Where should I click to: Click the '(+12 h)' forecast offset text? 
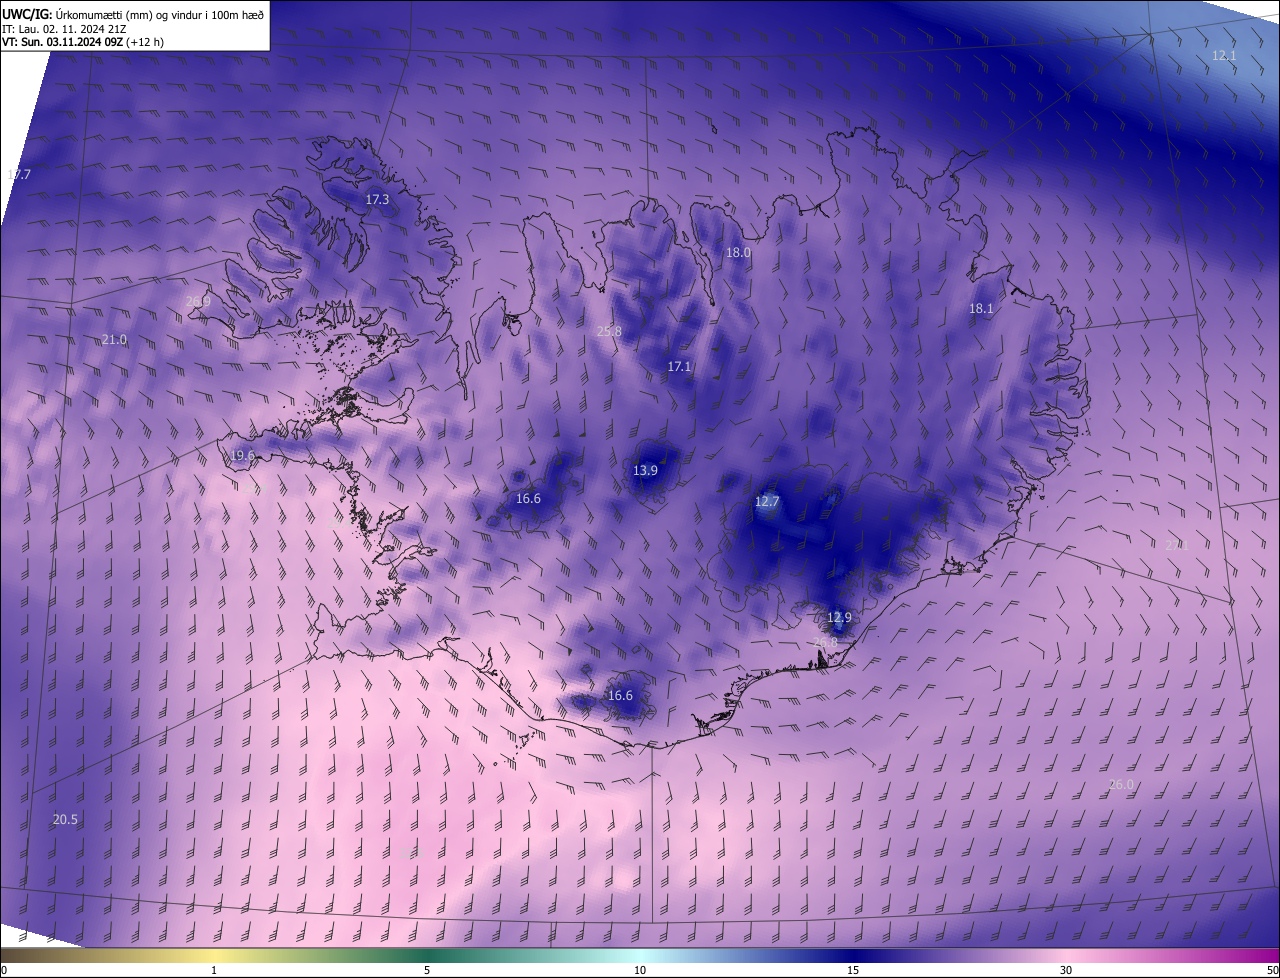click(x=146, y=42)
